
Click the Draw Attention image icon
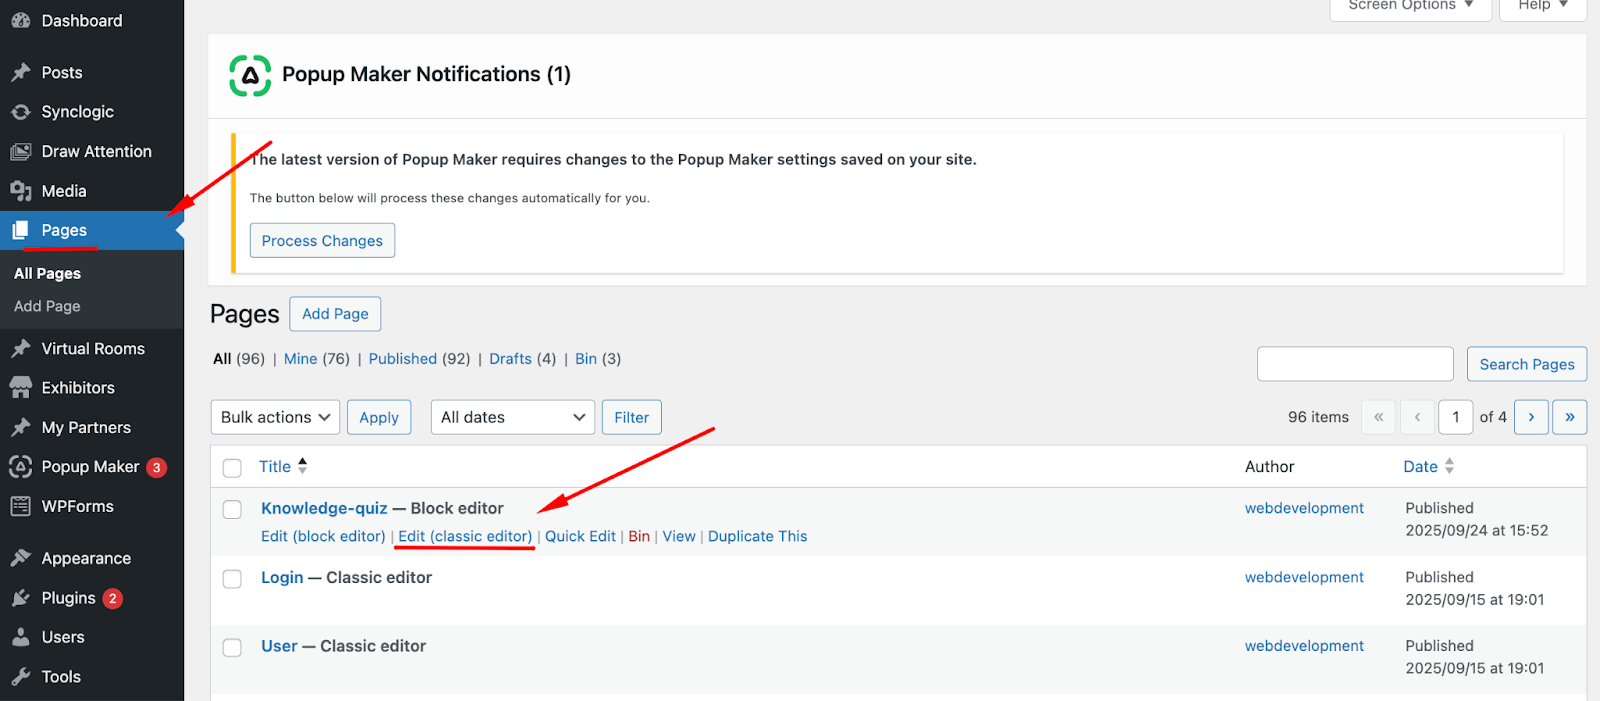click(20, 152)
